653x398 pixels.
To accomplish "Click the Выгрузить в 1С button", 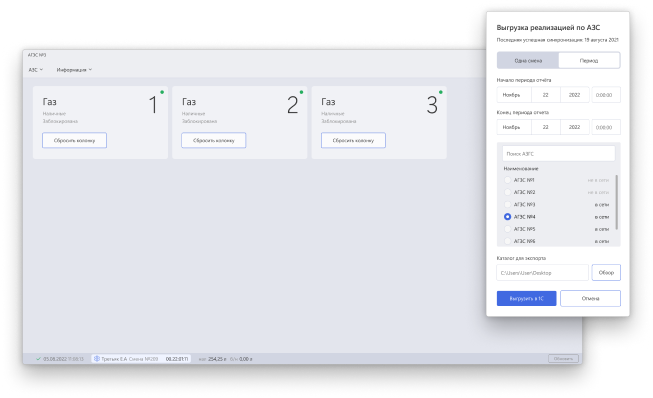I will point(526,298).
